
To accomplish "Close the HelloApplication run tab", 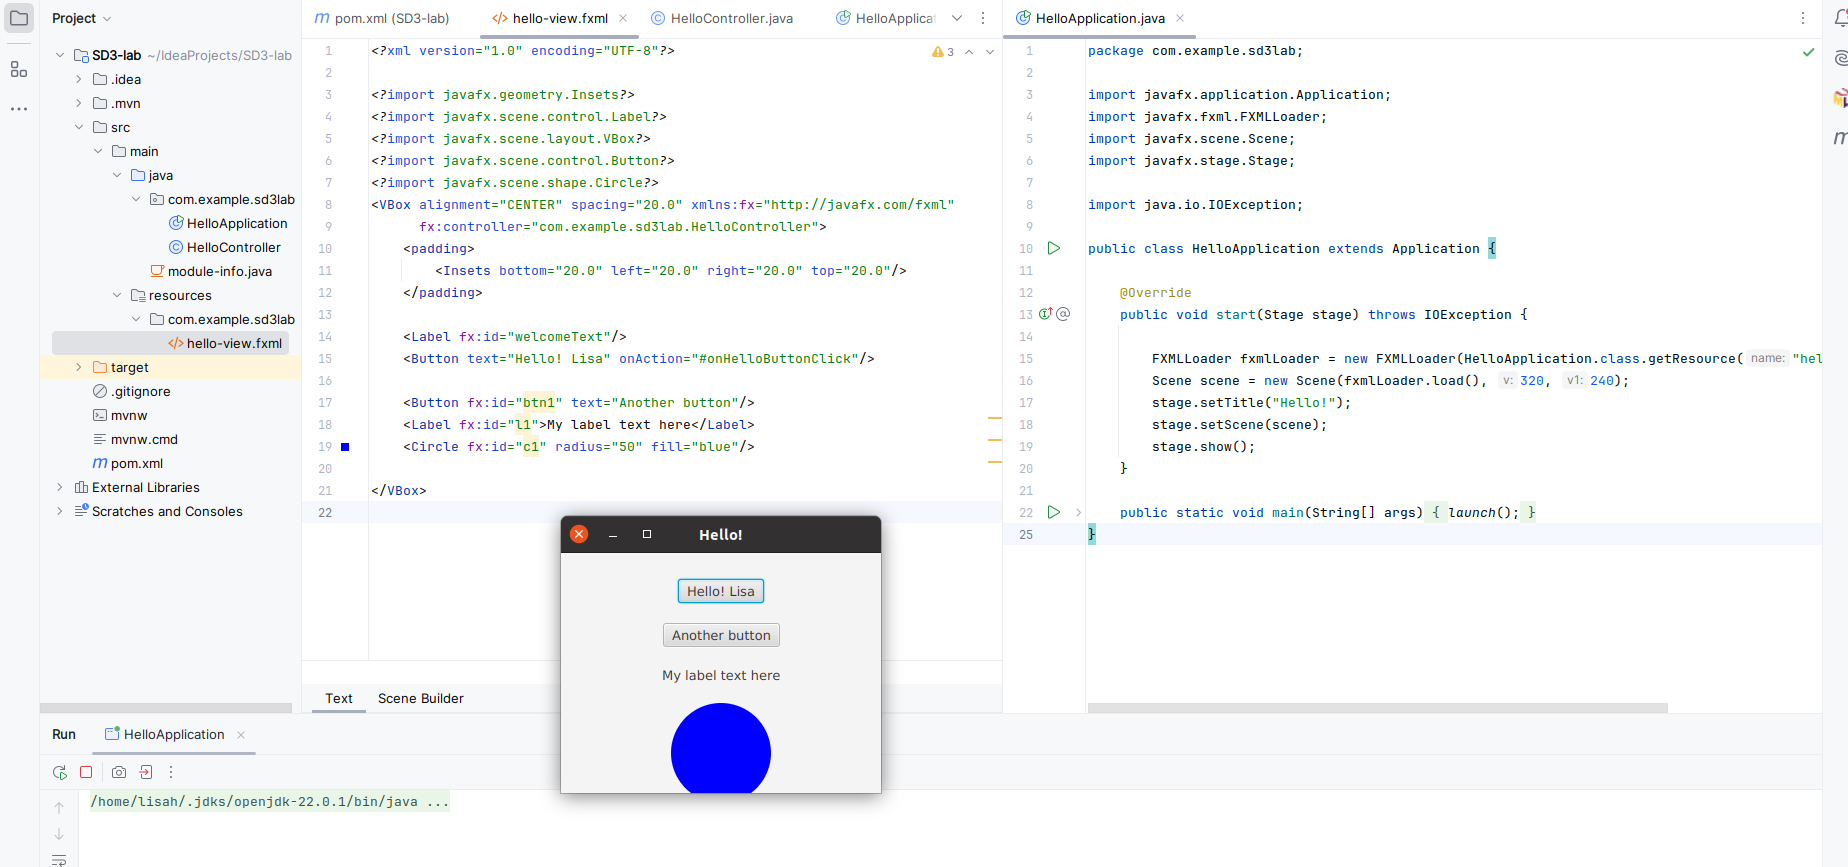I will coord(241,735).
